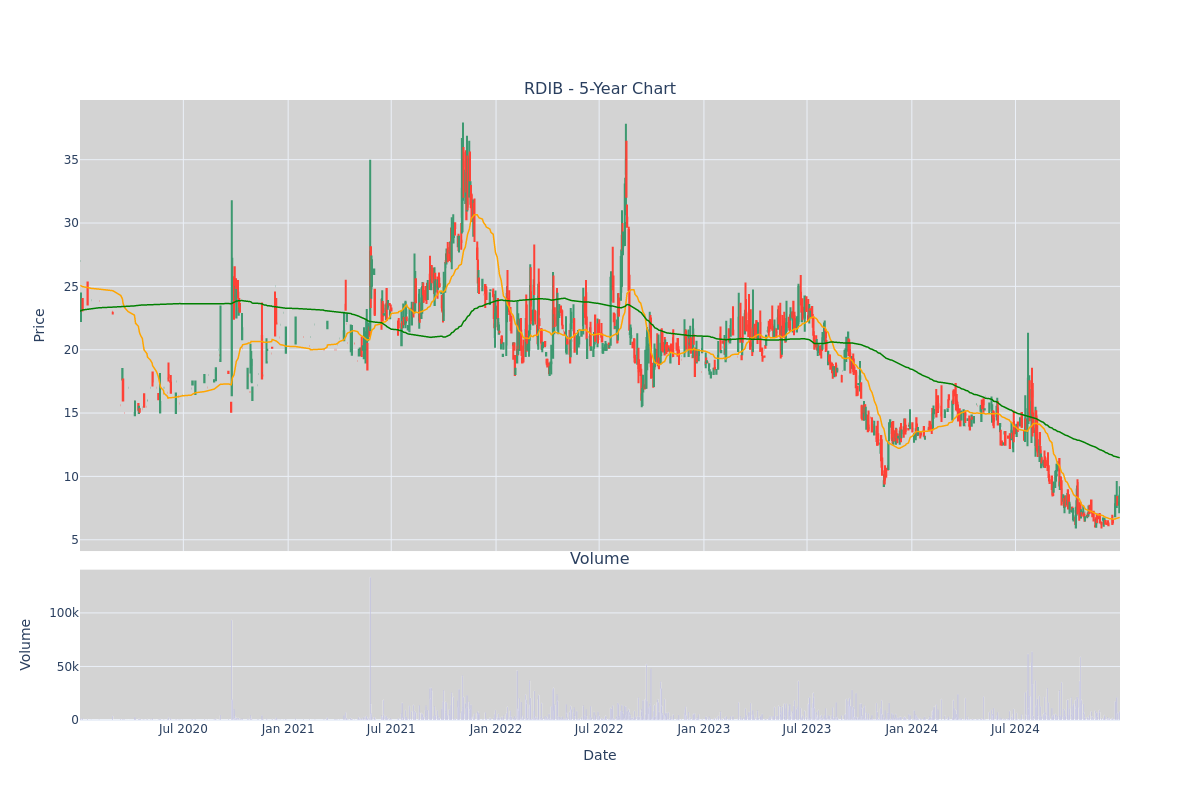
Task: Click the price tick label '35'
Action: (71, 160)
